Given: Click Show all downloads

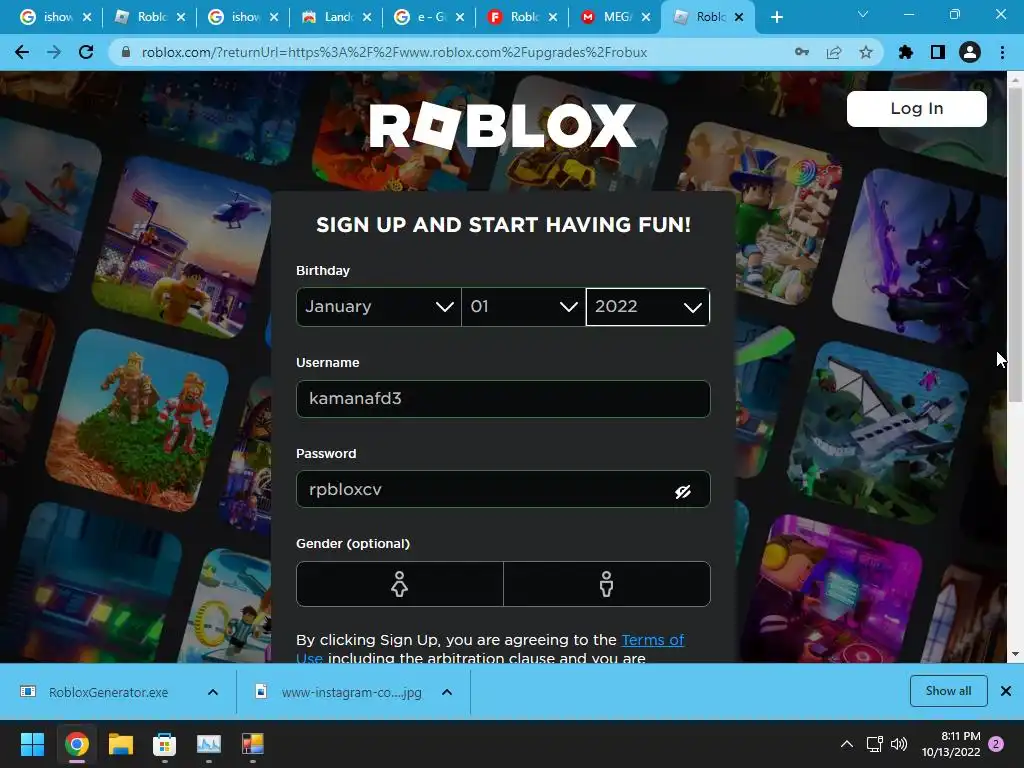Looking at the screenshot, I should click(948, 691).
